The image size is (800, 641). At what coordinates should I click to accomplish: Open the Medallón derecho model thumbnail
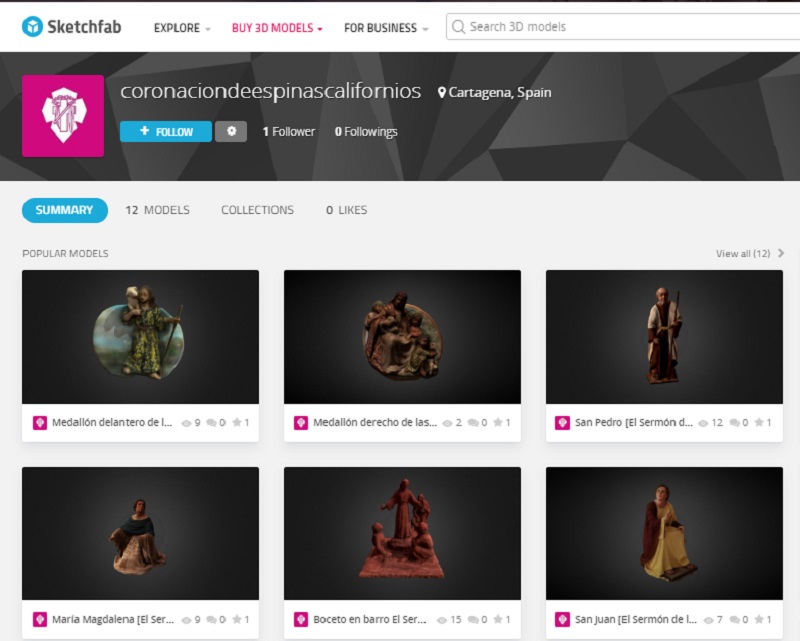(403, 337)
